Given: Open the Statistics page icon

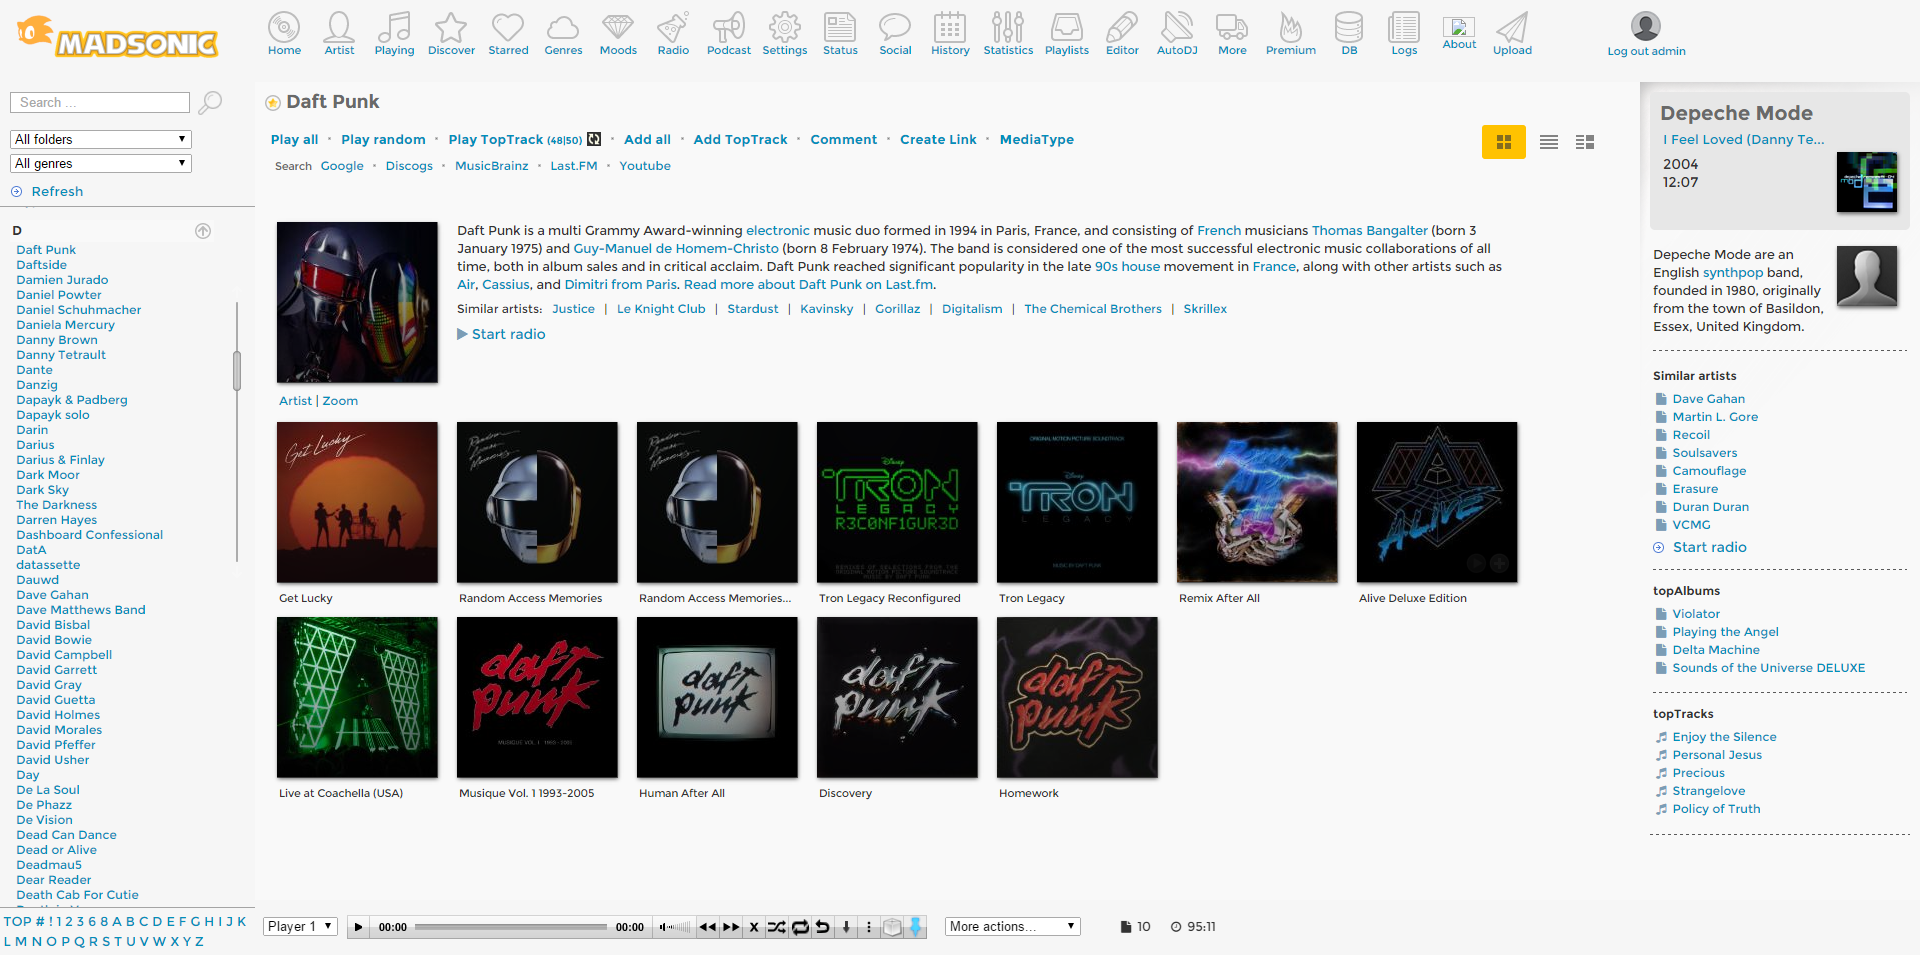Looking at the screenshot, I should (1007, 33).
